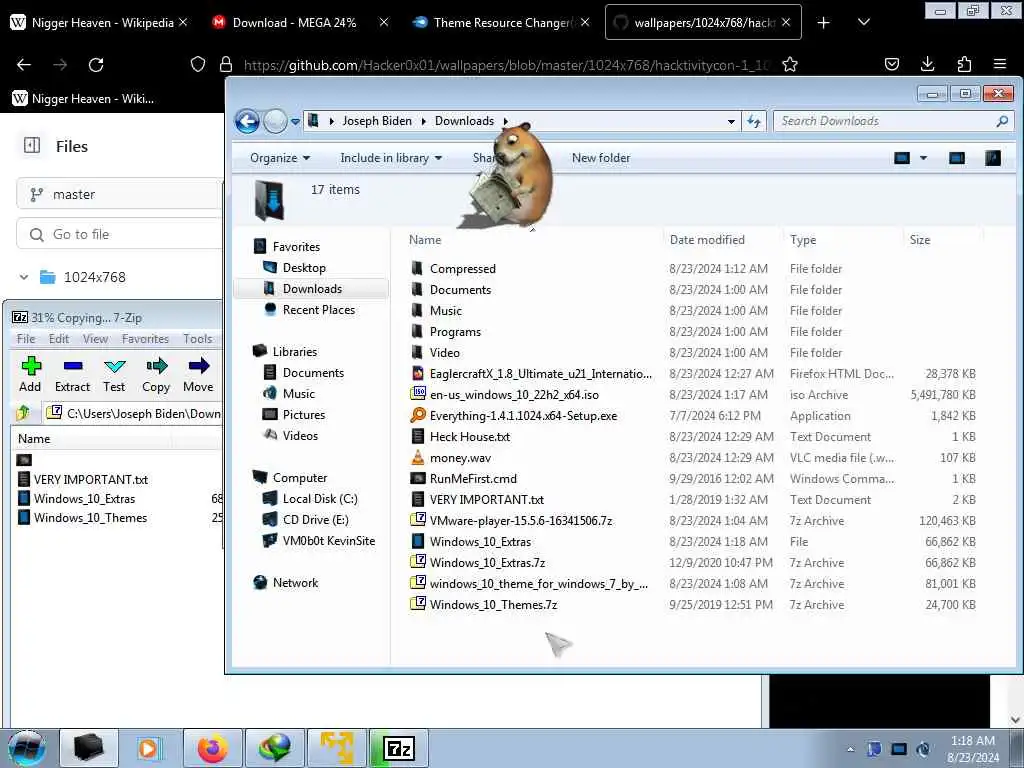Click List all tabs chevron

[x=863, y=22]
